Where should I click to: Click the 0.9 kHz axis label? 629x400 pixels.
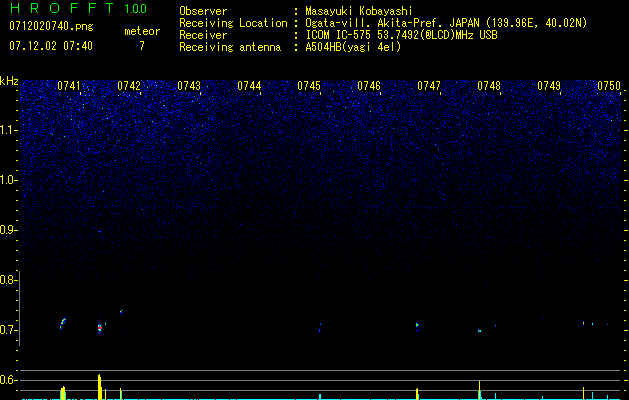tap(8, 230)
